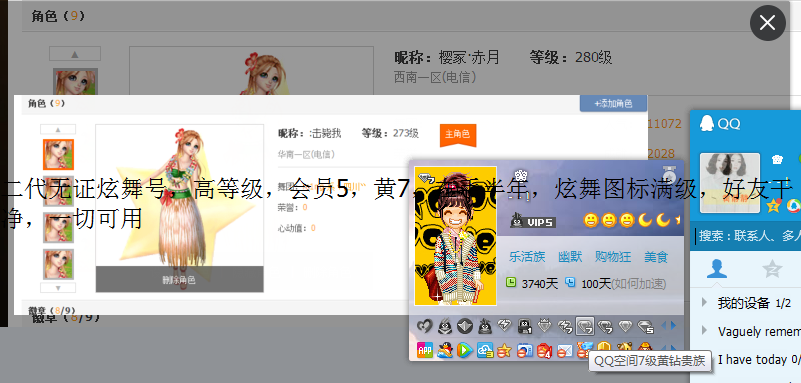
Task: Open the QQ Game penguin icon
Action: [445, 350]
